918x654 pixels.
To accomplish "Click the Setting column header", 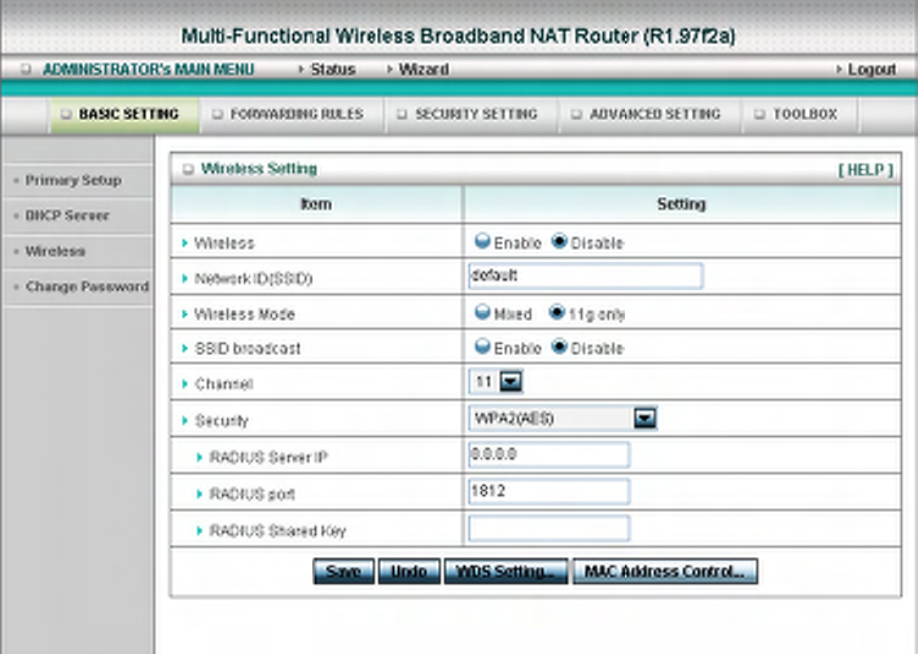I will click(x=681, y=204).
